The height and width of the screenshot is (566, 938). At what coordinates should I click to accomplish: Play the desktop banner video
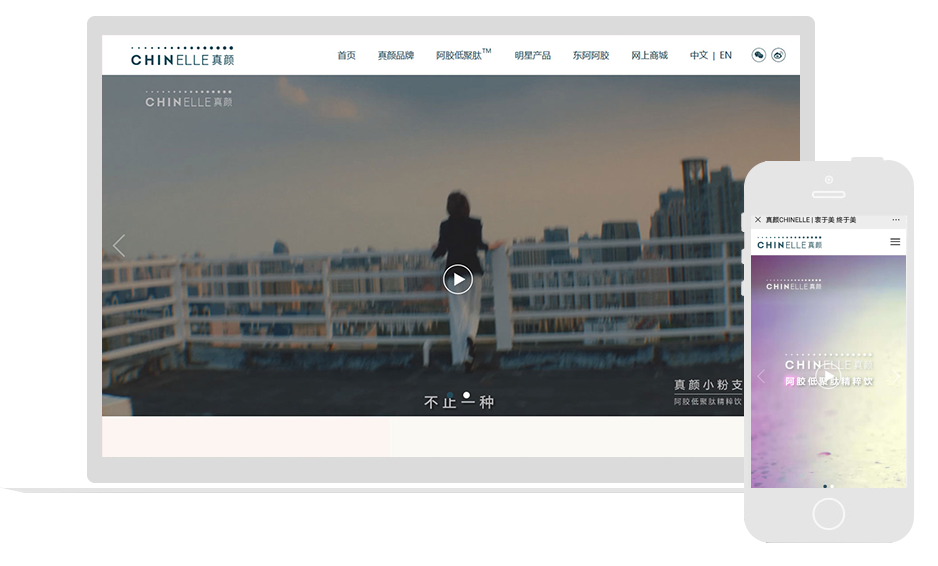pyautogui.click(x=458, y=279)
